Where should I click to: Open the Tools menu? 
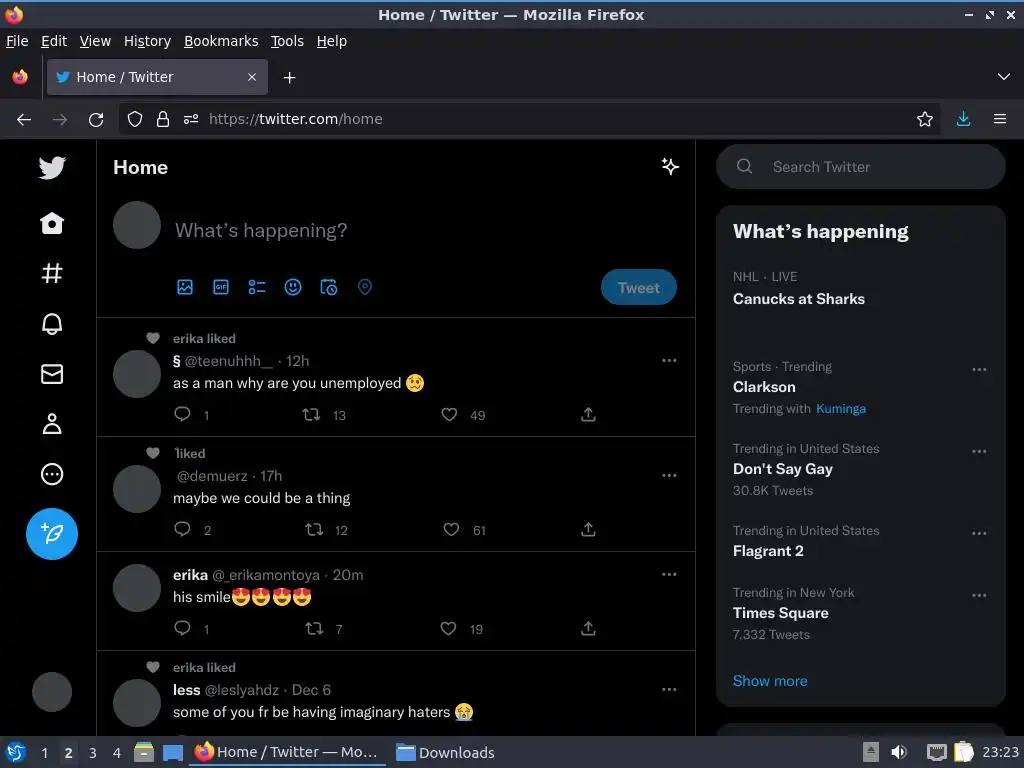tap(287, 41)
